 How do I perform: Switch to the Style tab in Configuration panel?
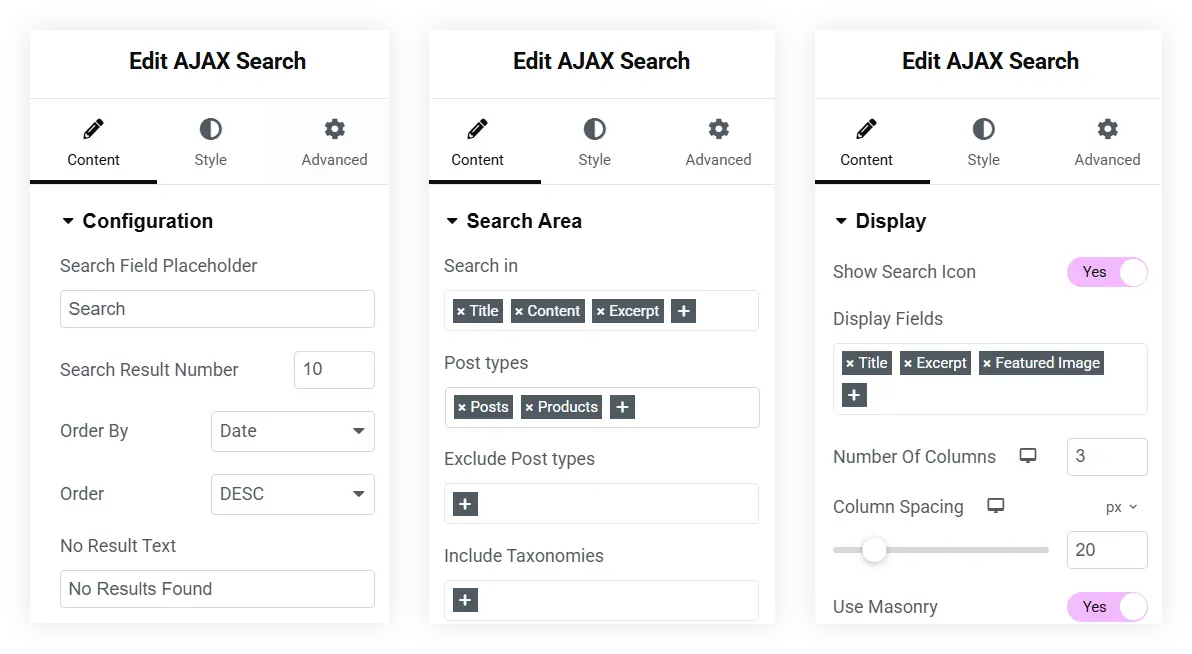coord(210,143)
